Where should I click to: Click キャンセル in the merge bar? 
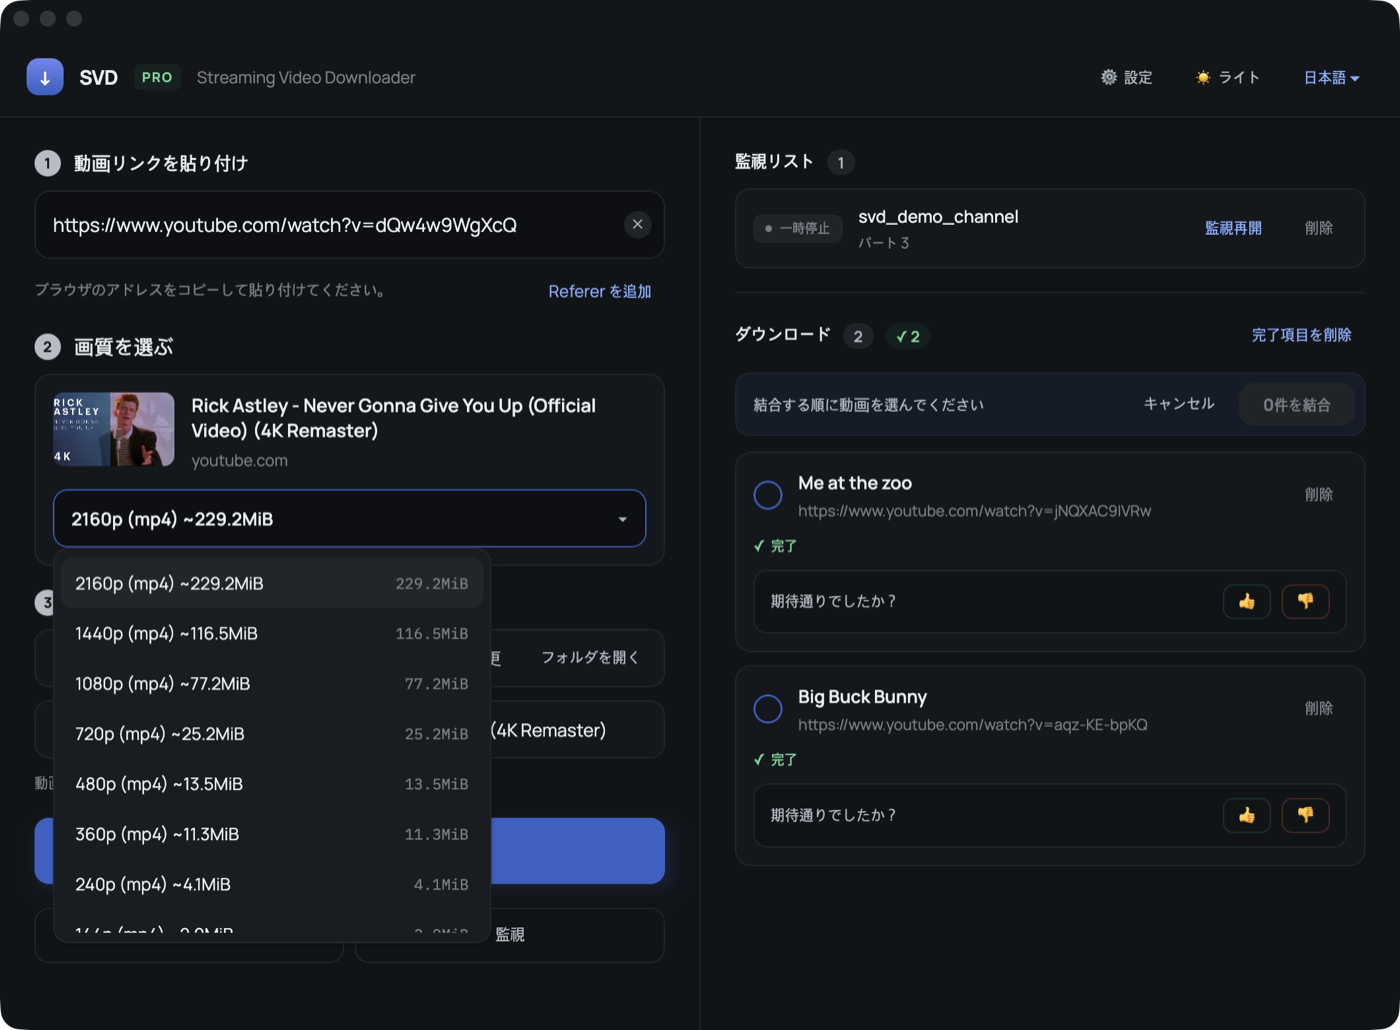(1179, 404)
